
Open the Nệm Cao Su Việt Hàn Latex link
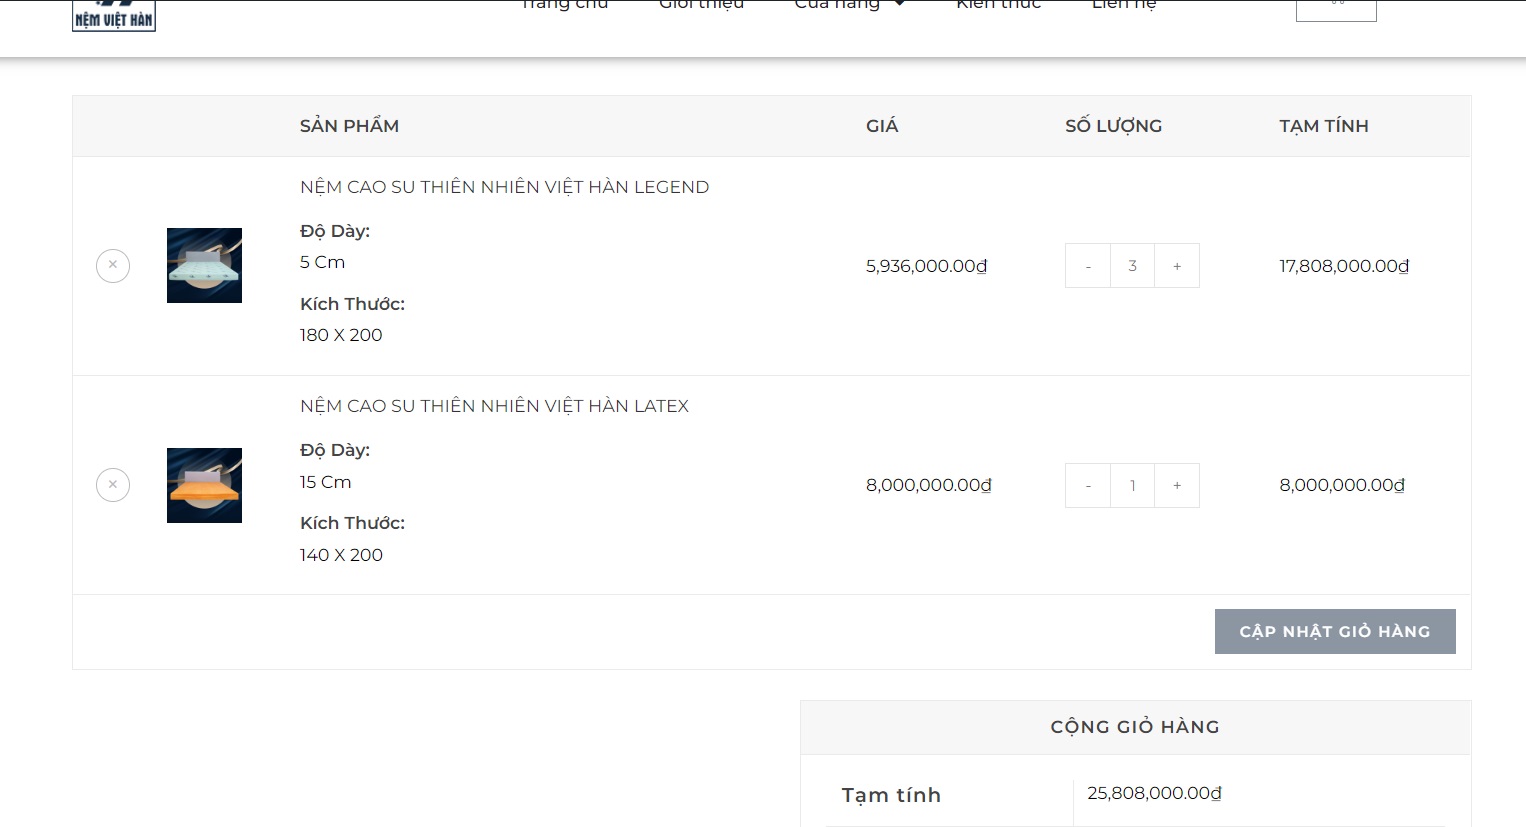[x=494, y=406]
